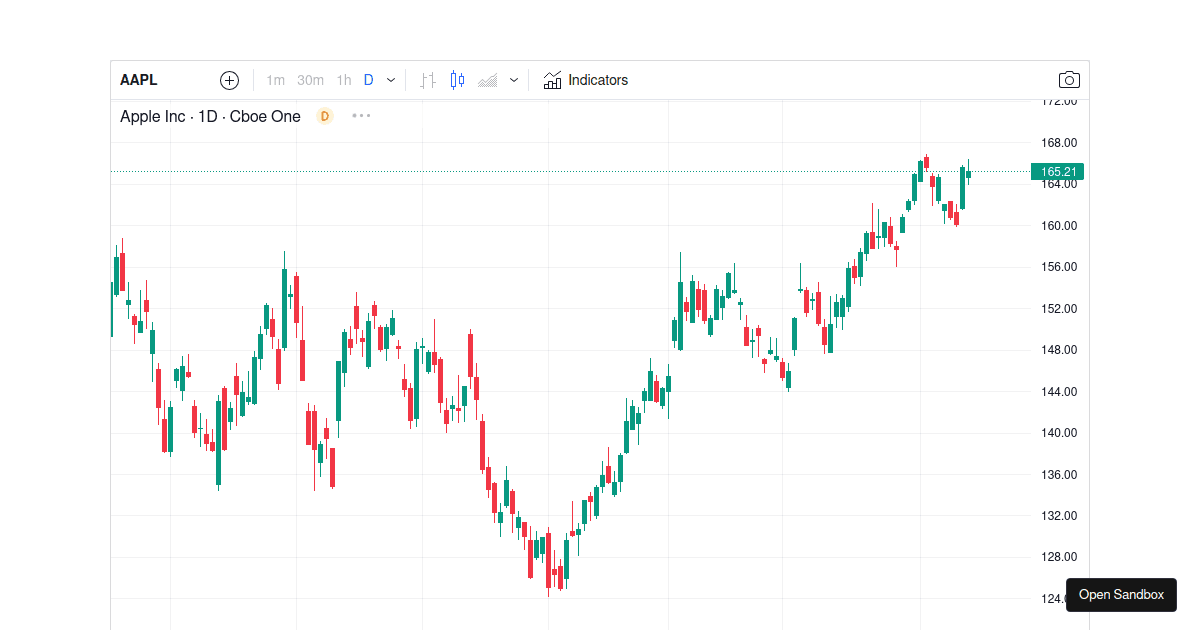Click the 165.21 price label
This screenshot has height=630, width=1200.
tap(1057, 171)
